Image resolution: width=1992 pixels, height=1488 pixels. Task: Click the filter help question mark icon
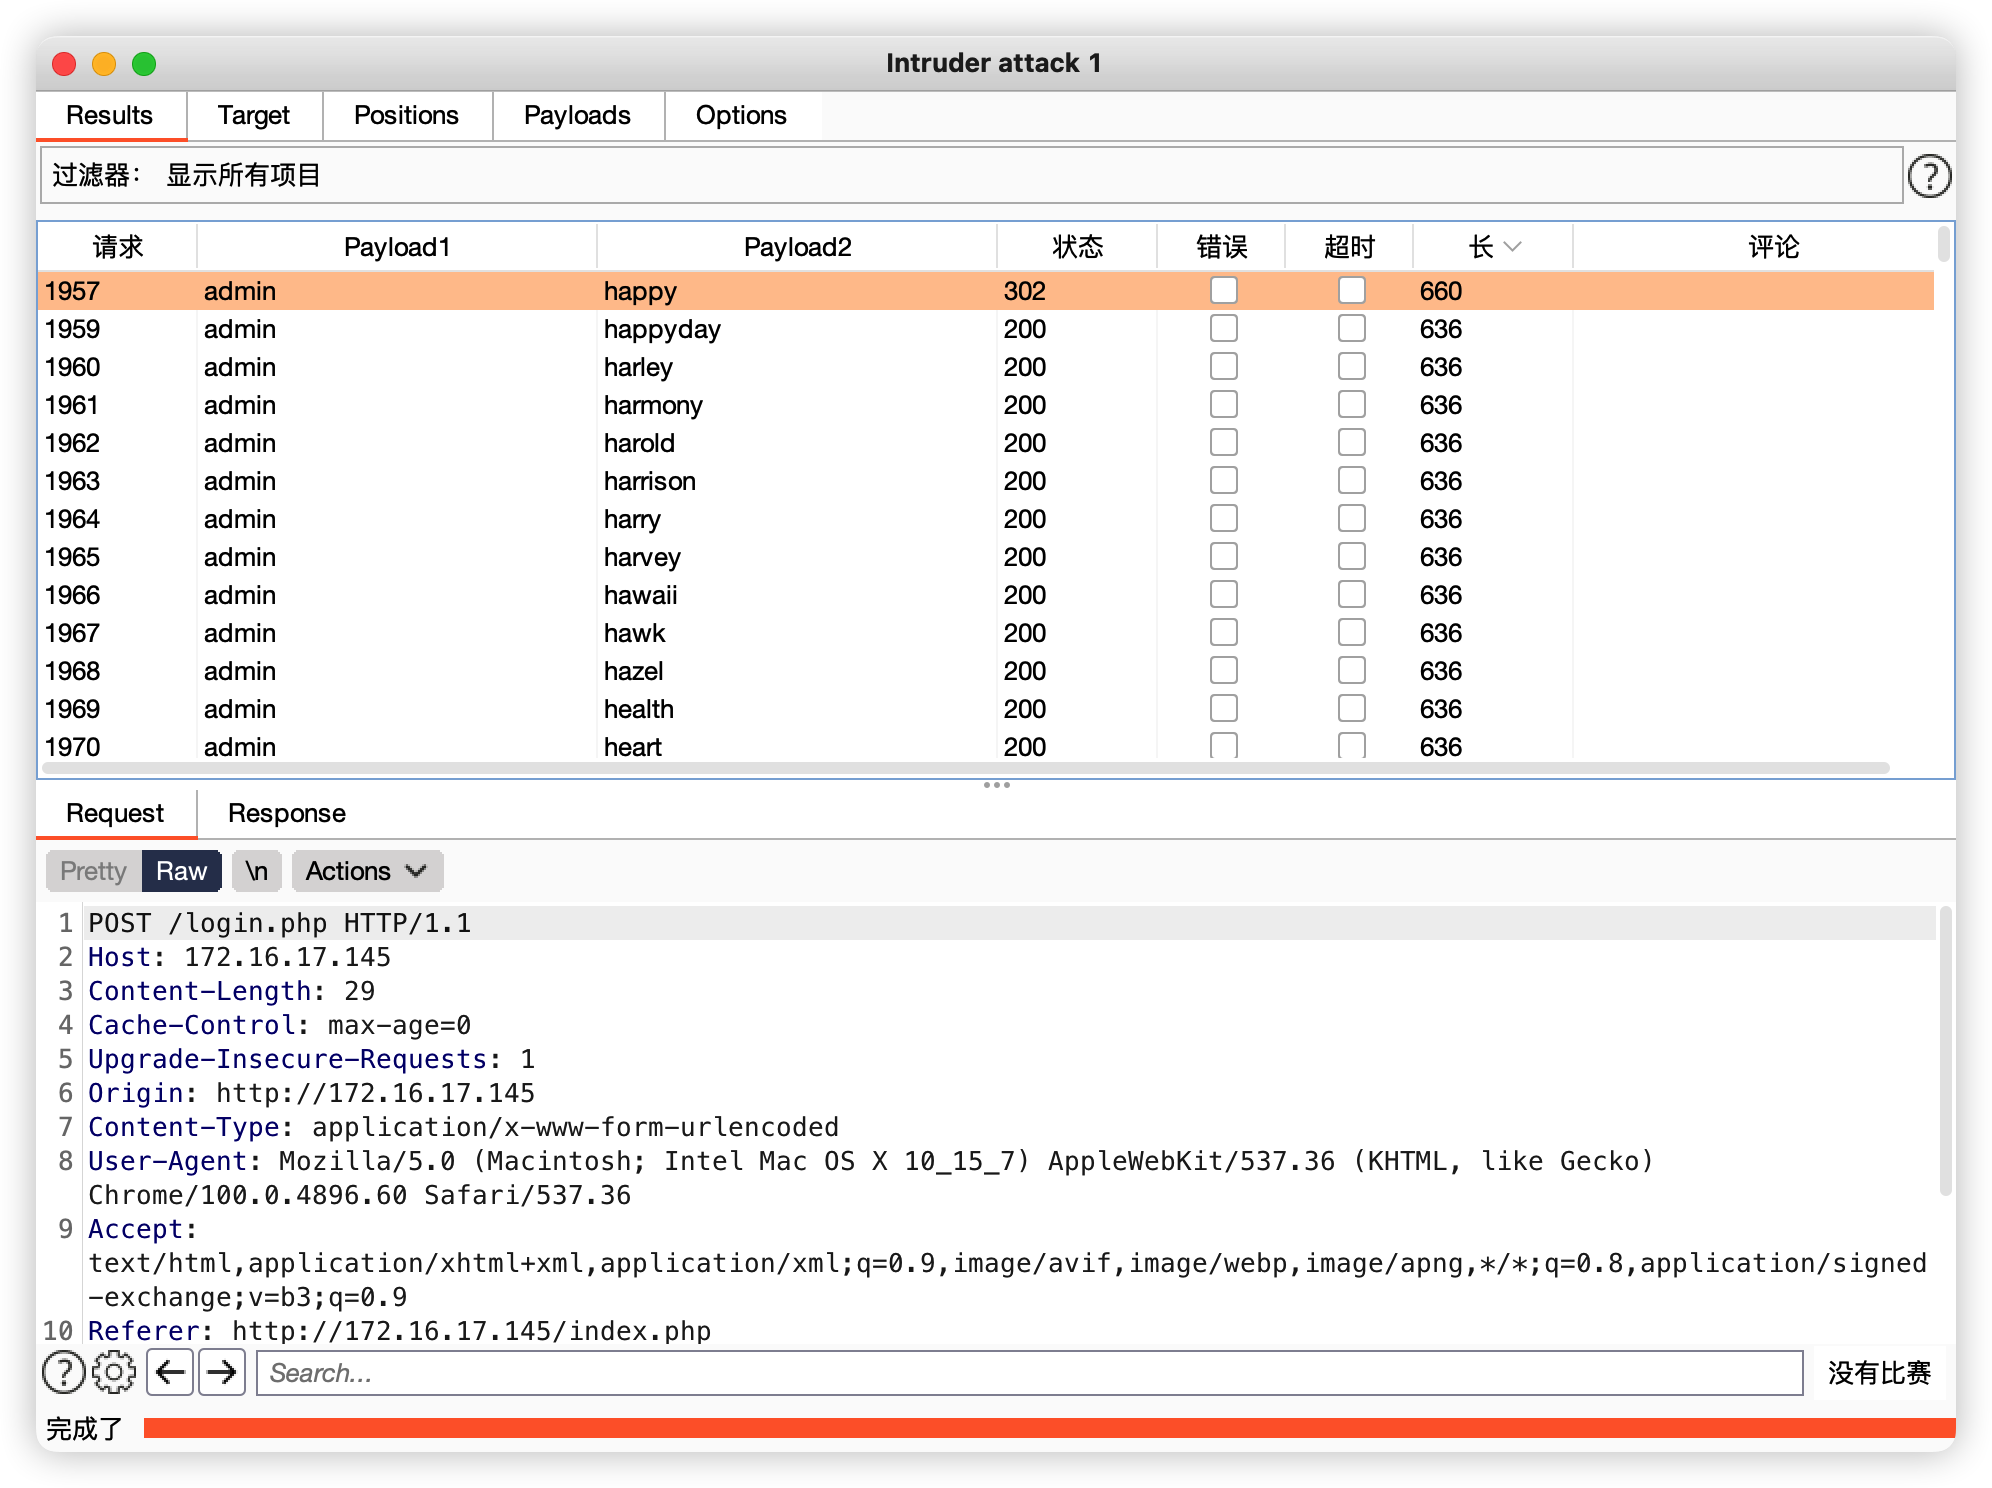[1928, 176]
